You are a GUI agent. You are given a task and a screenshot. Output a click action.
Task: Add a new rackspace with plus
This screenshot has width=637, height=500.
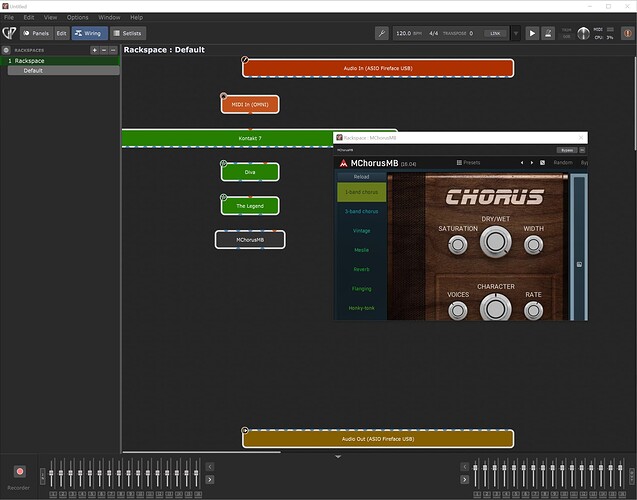94,50
